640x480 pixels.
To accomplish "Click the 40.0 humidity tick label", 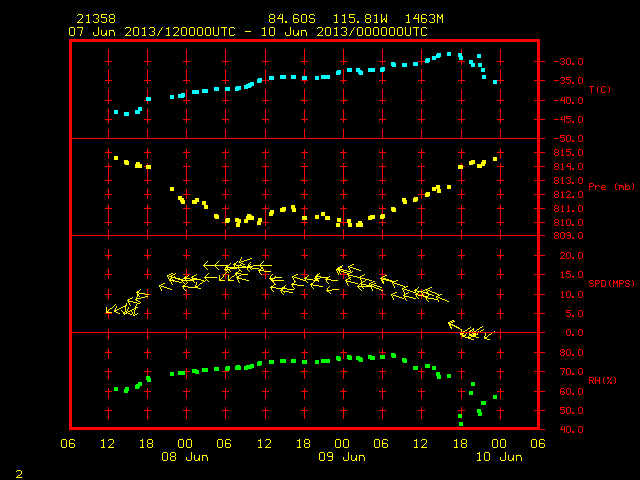I will point(571,429).
